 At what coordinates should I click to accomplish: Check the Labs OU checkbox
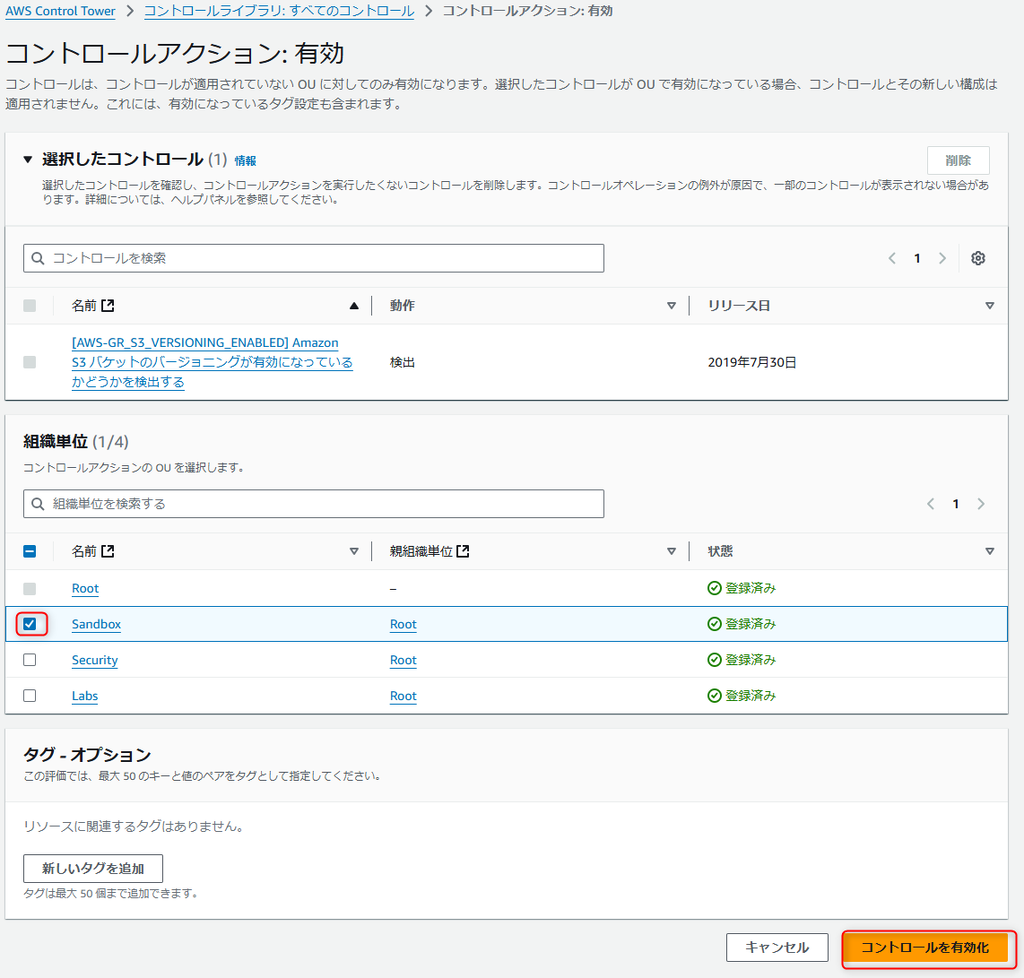(x=29, y=697)
